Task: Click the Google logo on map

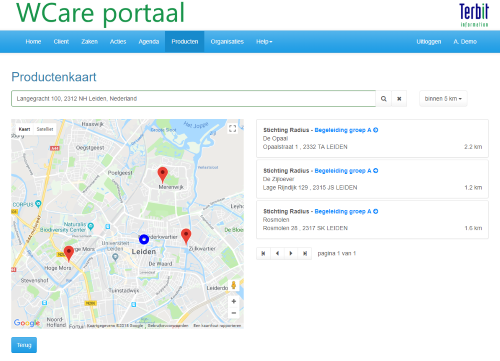Action: [27, 323]
